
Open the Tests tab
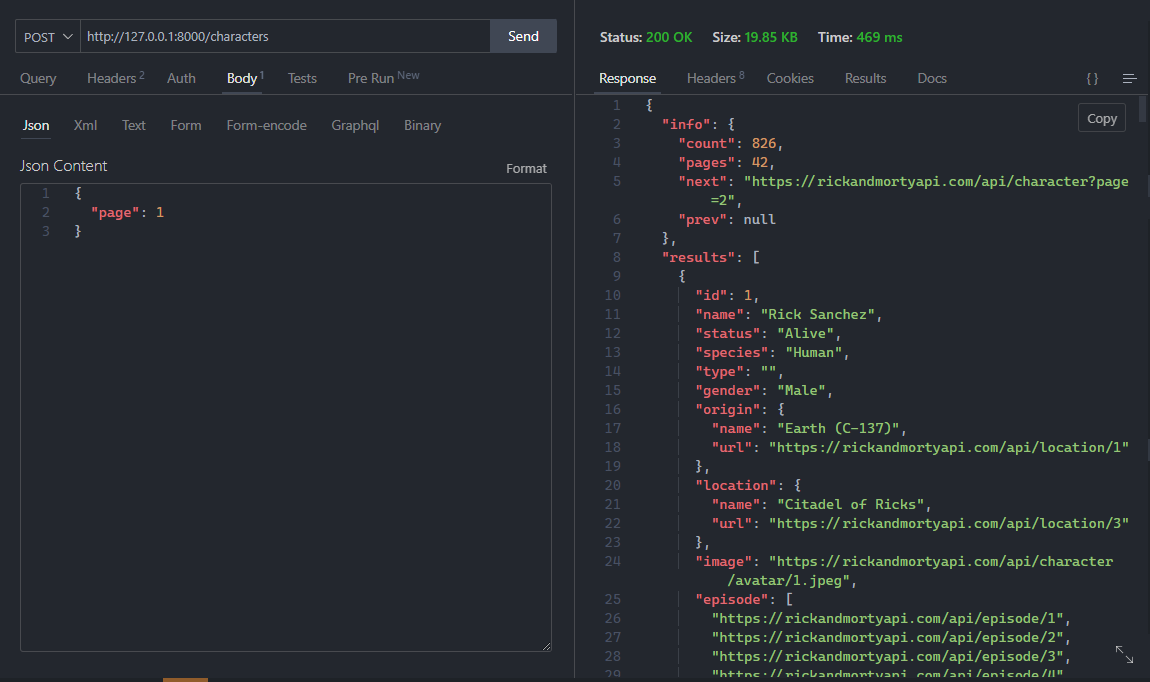pyautogui.click(x=302, y=78)
